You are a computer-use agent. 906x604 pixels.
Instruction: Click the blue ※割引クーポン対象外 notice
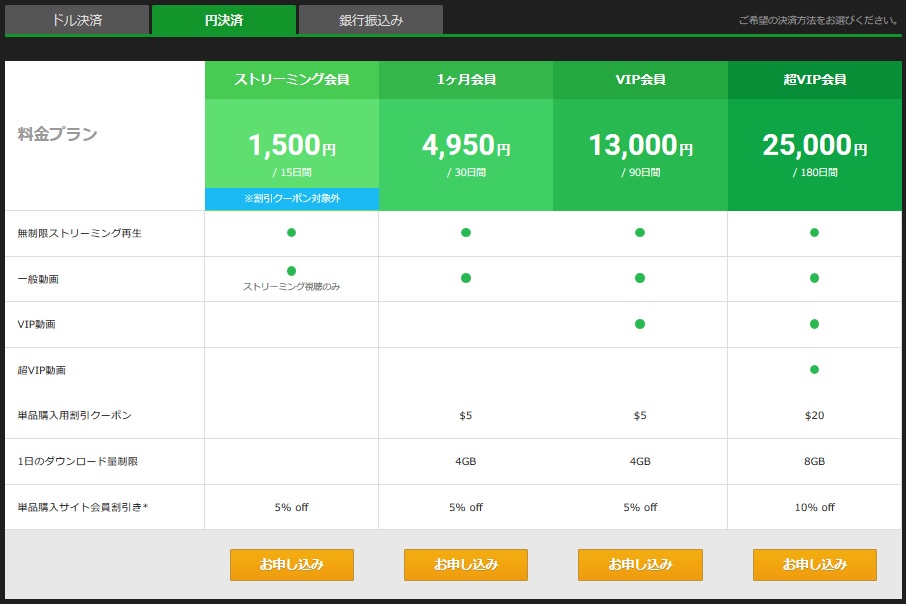click(x=291, y=199)
